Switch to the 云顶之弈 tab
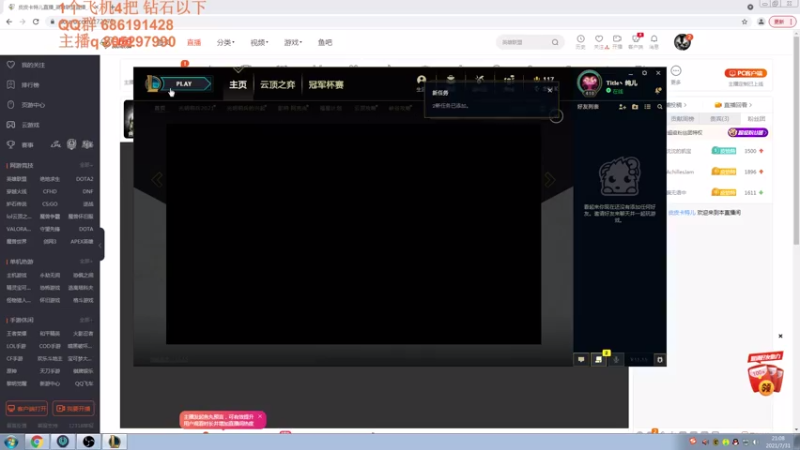The width and height of the screenshot is (800, 450). coord(278,85)
